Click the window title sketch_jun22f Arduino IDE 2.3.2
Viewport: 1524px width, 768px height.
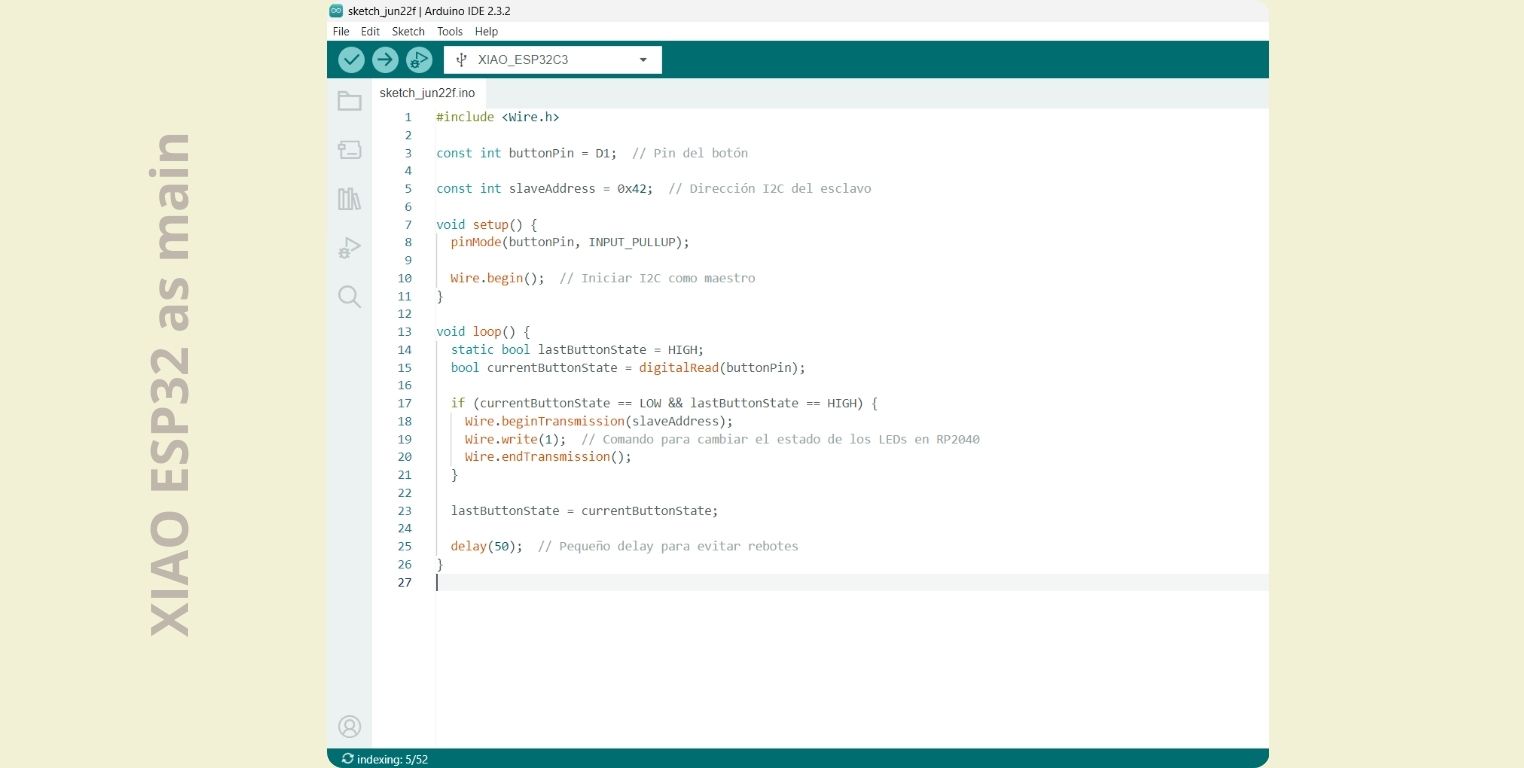429,11
